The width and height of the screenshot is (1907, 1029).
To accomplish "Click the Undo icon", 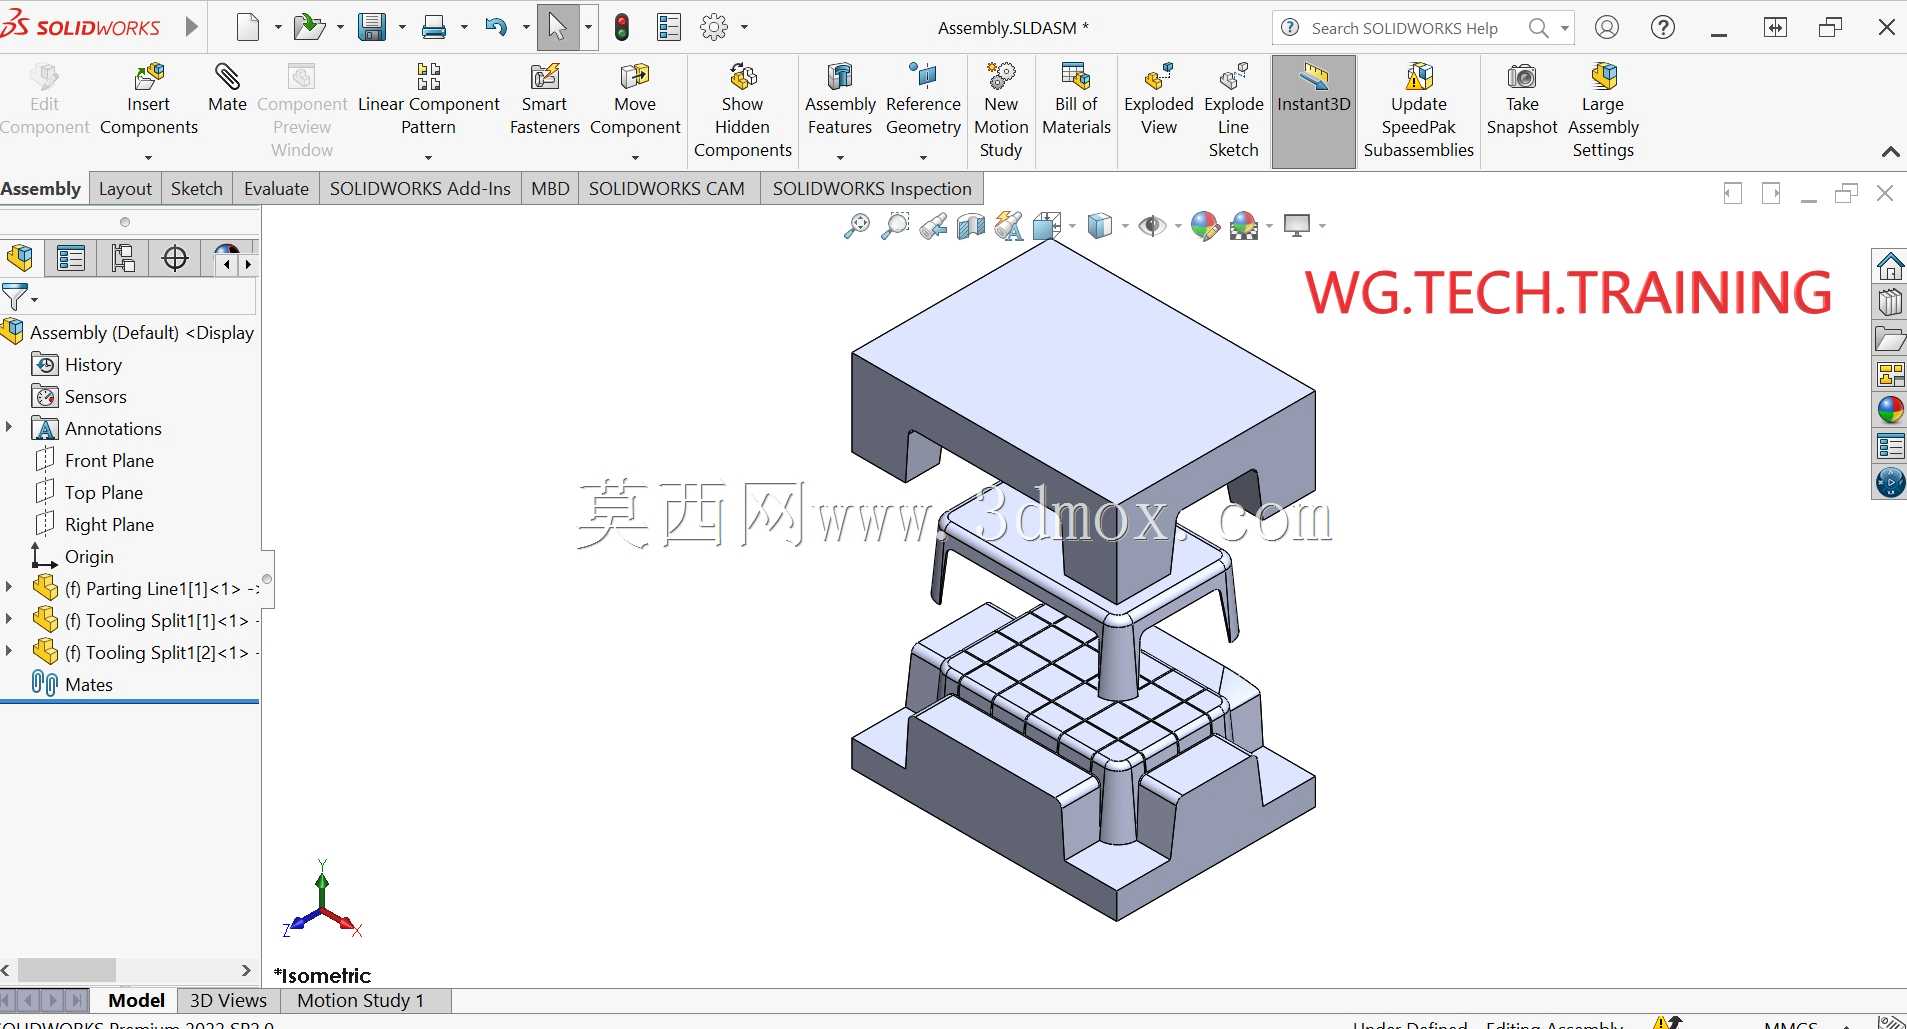I will pos(496,27).
